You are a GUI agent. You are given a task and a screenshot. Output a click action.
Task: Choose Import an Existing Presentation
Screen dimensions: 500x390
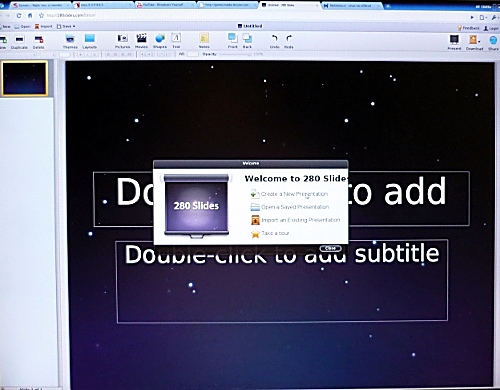point(295,220)
